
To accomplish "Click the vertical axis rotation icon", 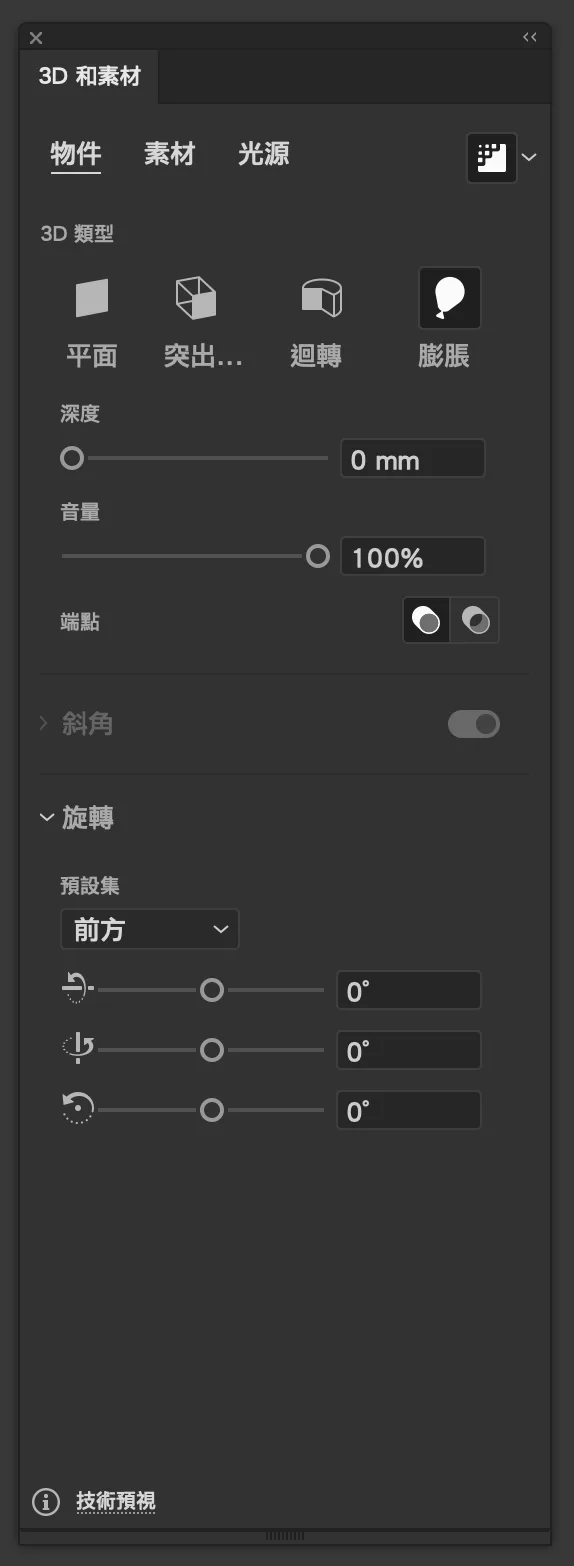I will click(77, 1049).
